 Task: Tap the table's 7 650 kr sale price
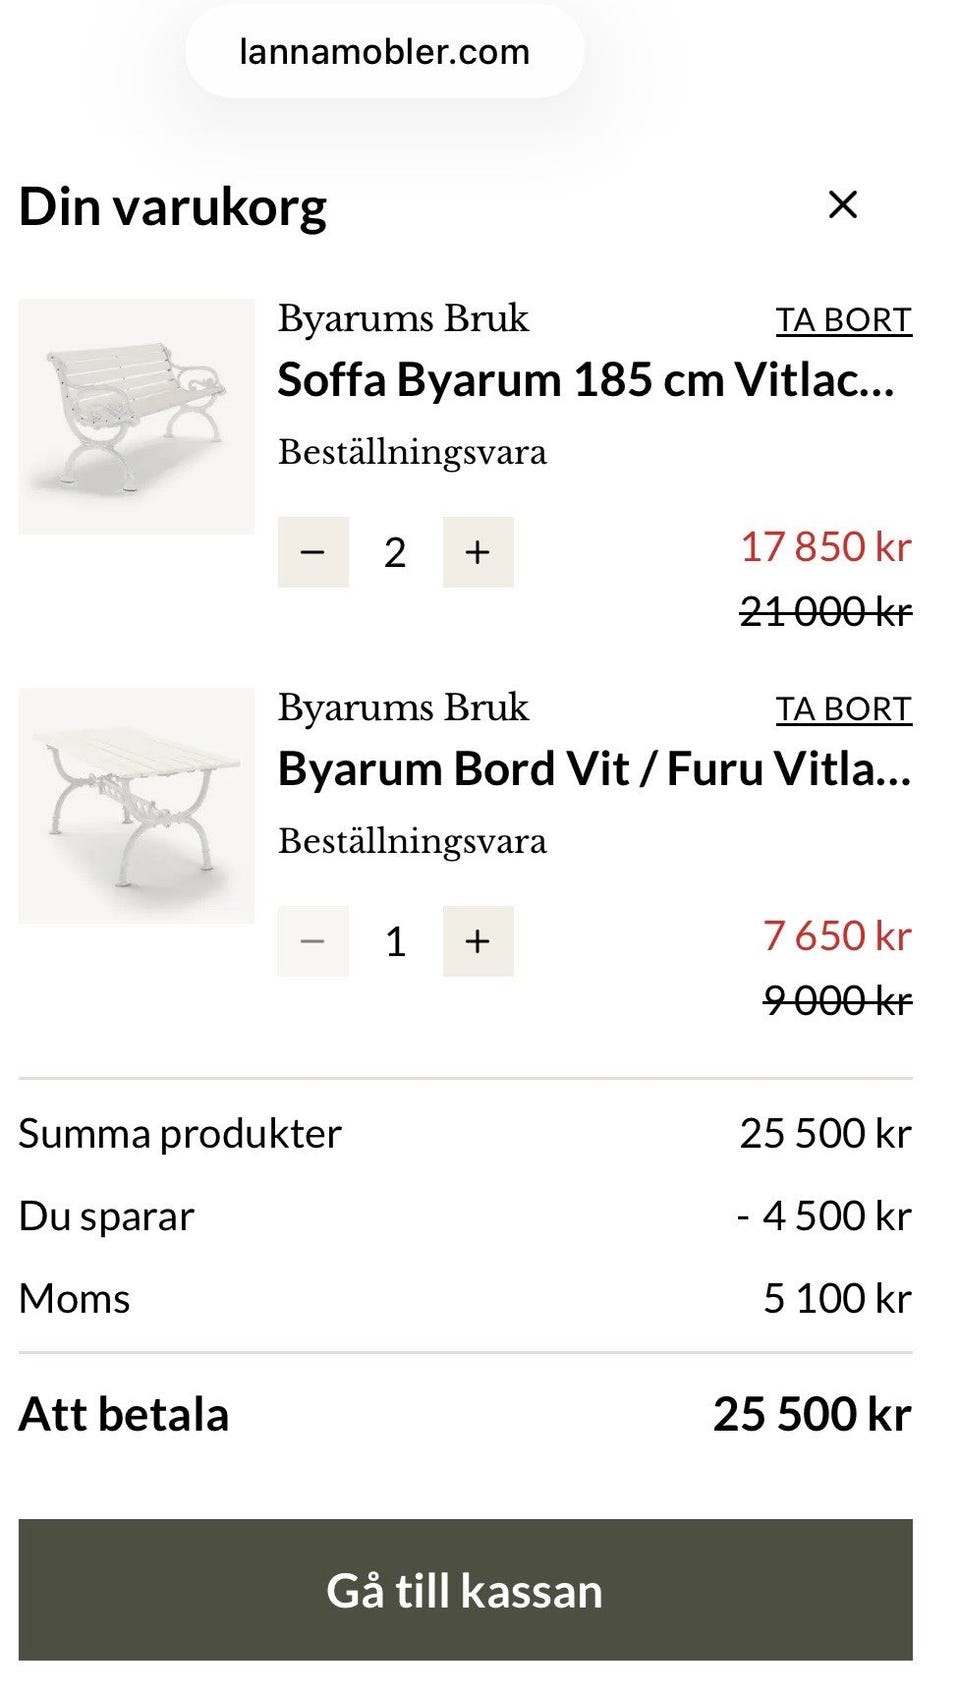click(837, 936)
